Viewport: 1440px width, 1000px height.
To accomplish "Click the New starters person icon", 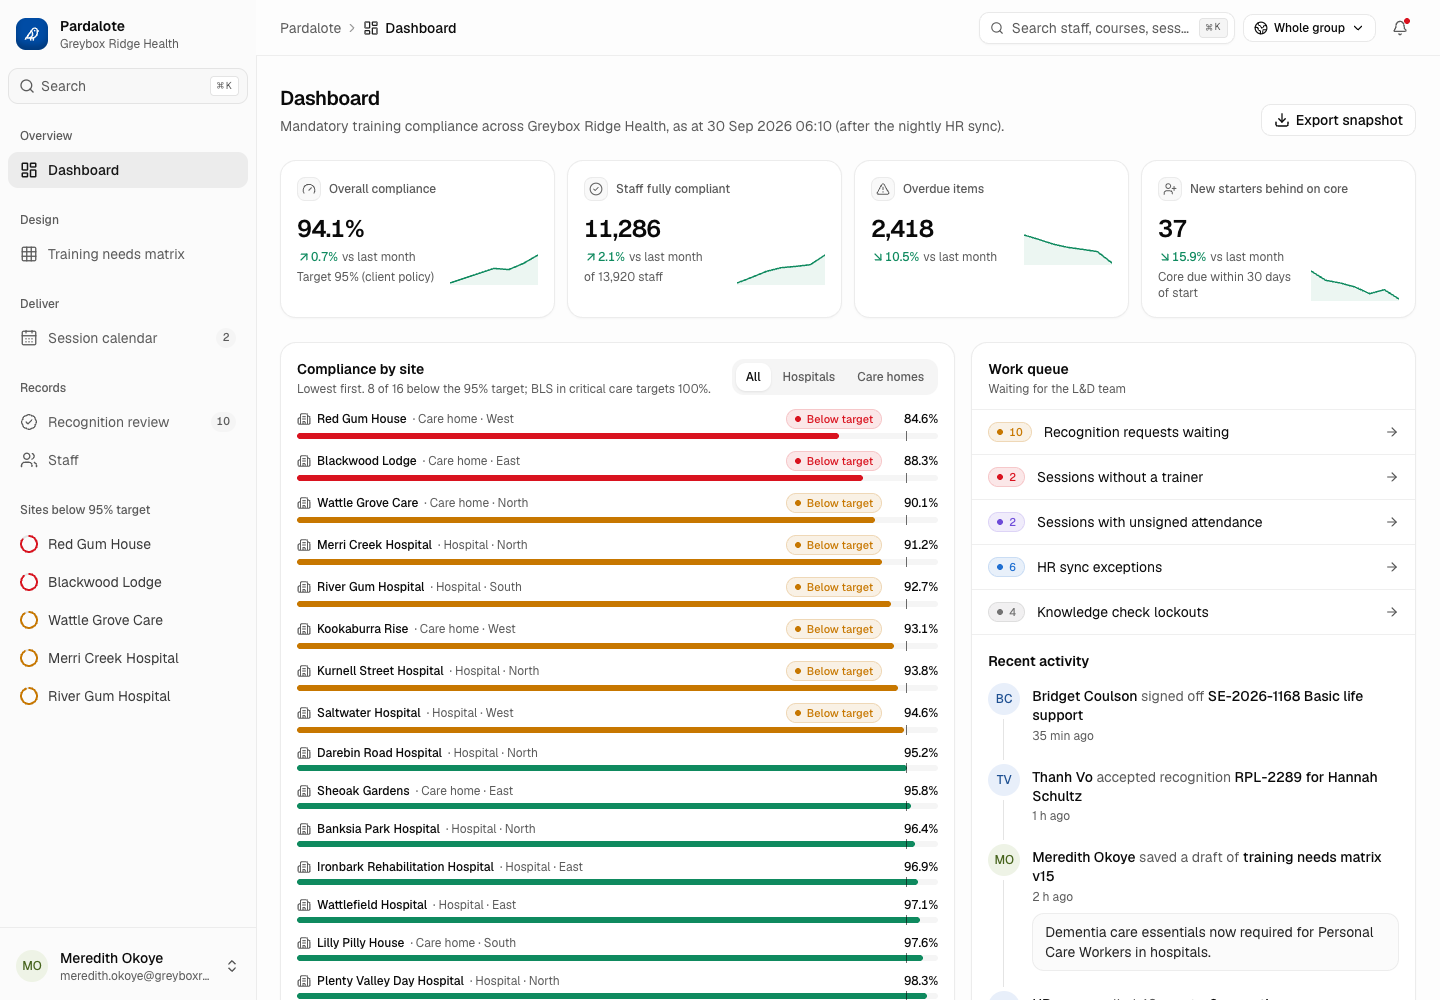I will coord(1170,189).
